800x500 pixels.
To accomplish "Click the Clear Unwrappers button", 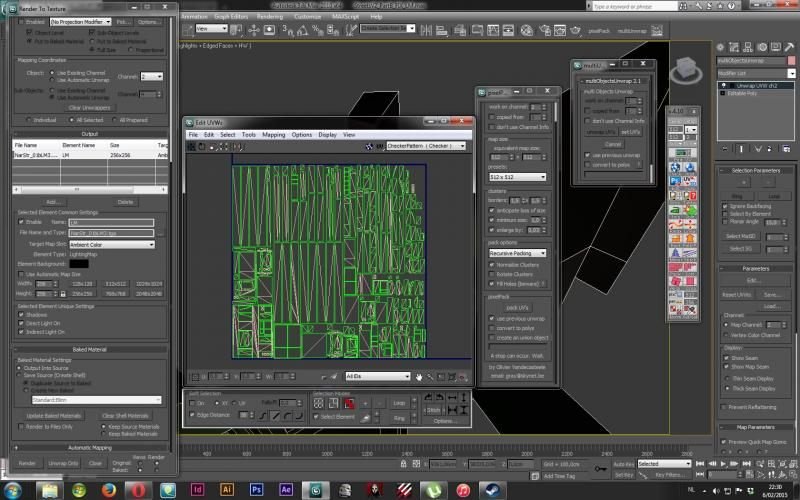I will tap(89, 108).
